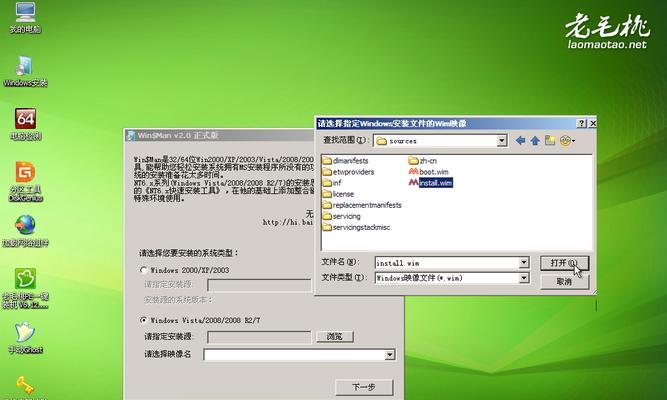The image size is (667, 400).
Task: Click the 浏览 button in Win$Man
Action: coord(335,337)
